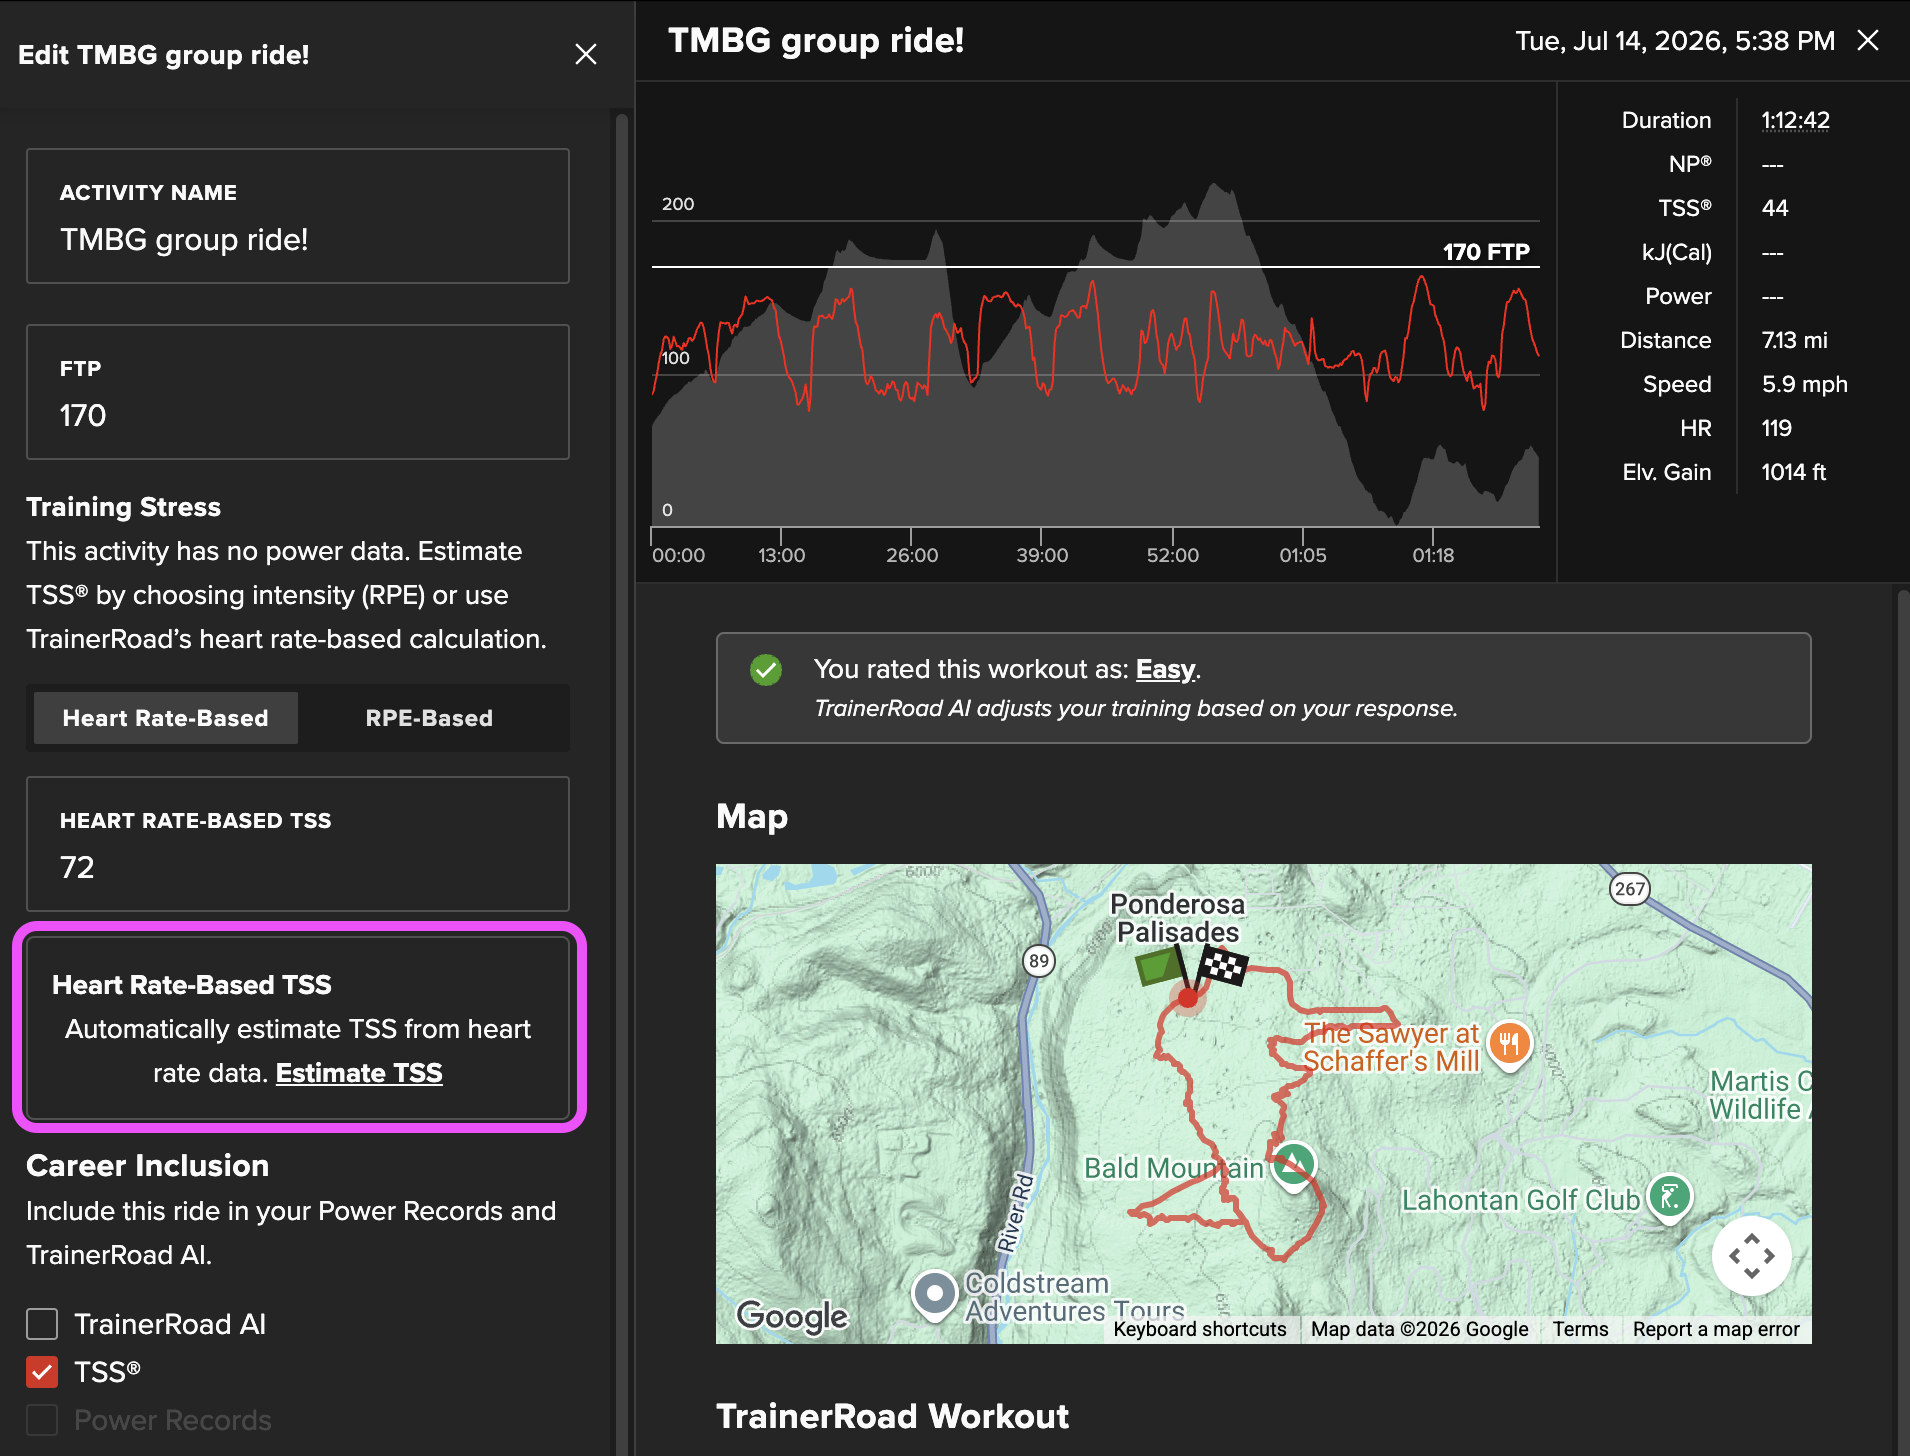Image resolution: width=1910 pixels, height=1456 pixels.
Task: Click The Sawyer restaurant map pin
Action: tap(1510, 1044)
